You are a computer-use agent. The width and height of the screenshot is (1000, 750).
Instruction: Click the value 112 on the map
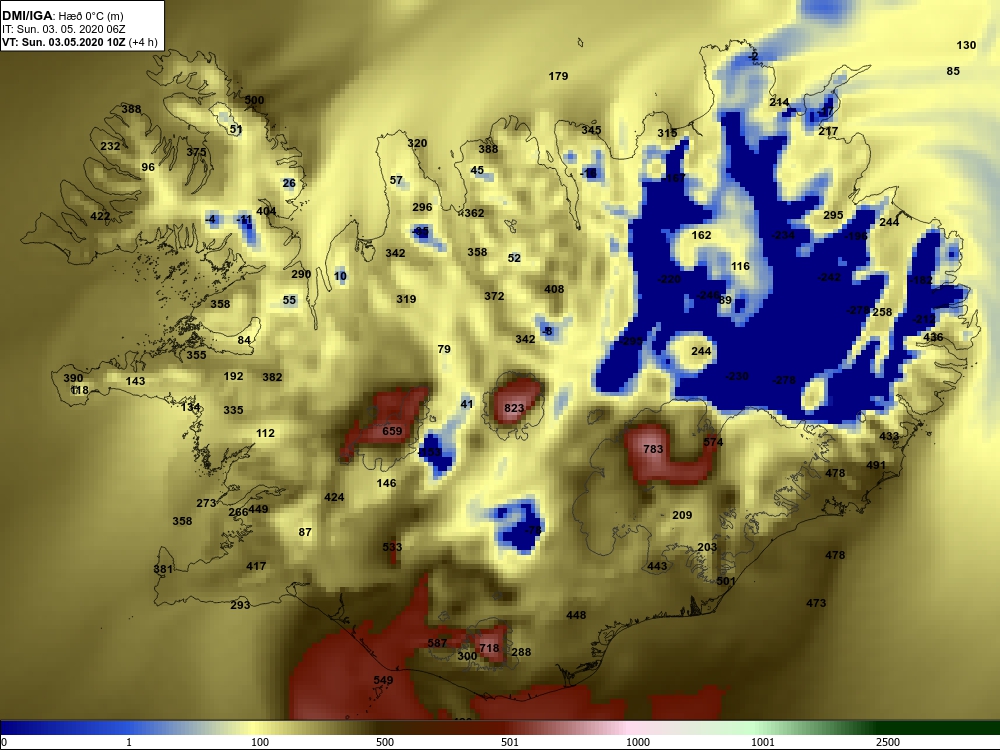pos(265,433)
